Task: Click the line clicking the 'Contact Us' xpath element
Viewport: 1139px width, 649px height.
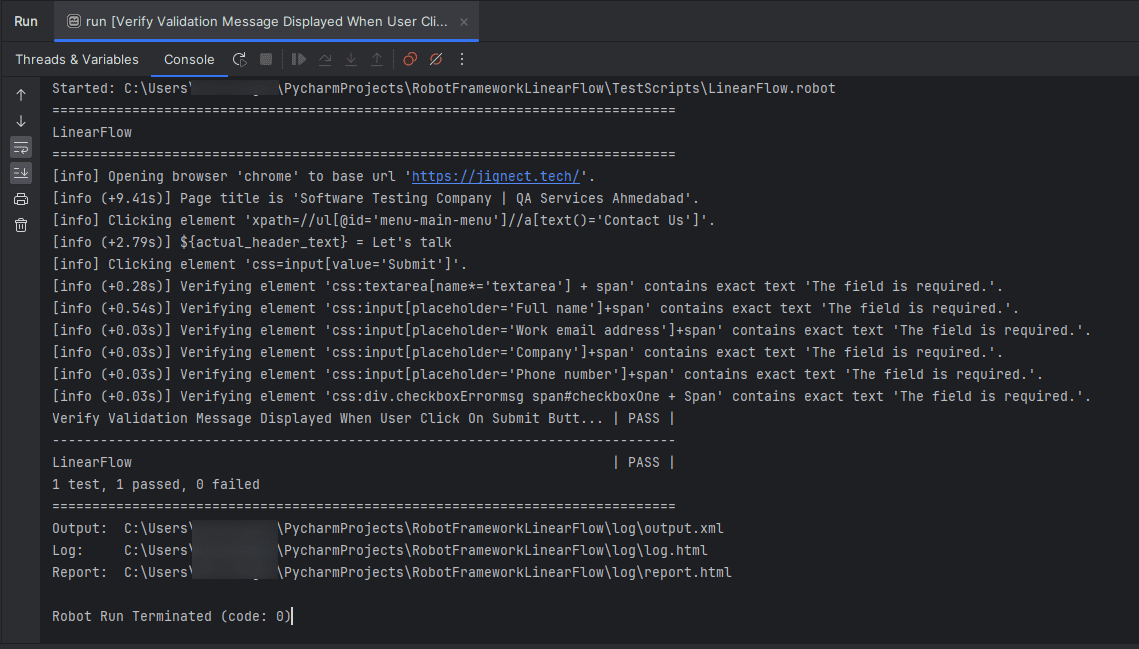Action: pyautogui.click(x=384, y=220)
